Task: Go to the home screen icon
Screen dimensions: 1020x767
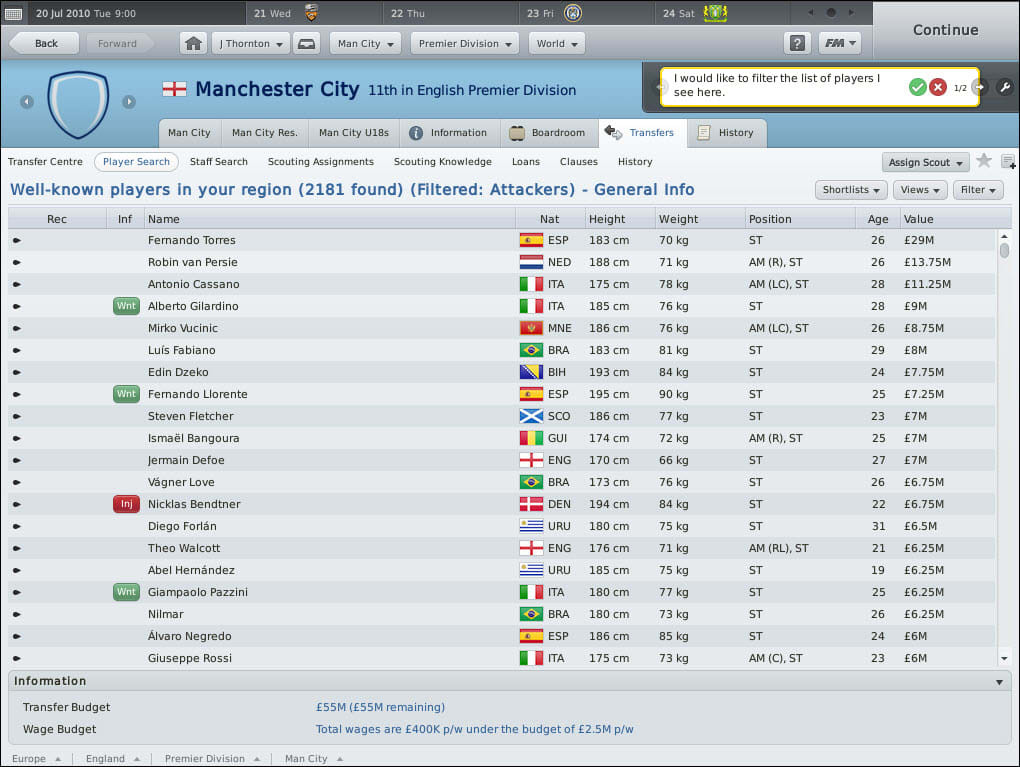Action: pyautogui.click(x=193, y=44)
